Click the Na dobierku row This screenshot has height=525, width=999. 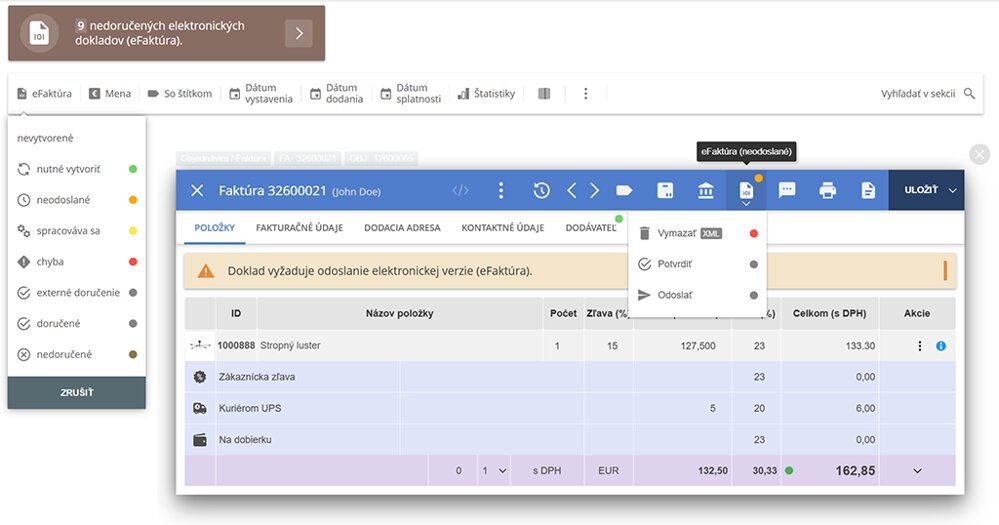(x=570, y=439)
